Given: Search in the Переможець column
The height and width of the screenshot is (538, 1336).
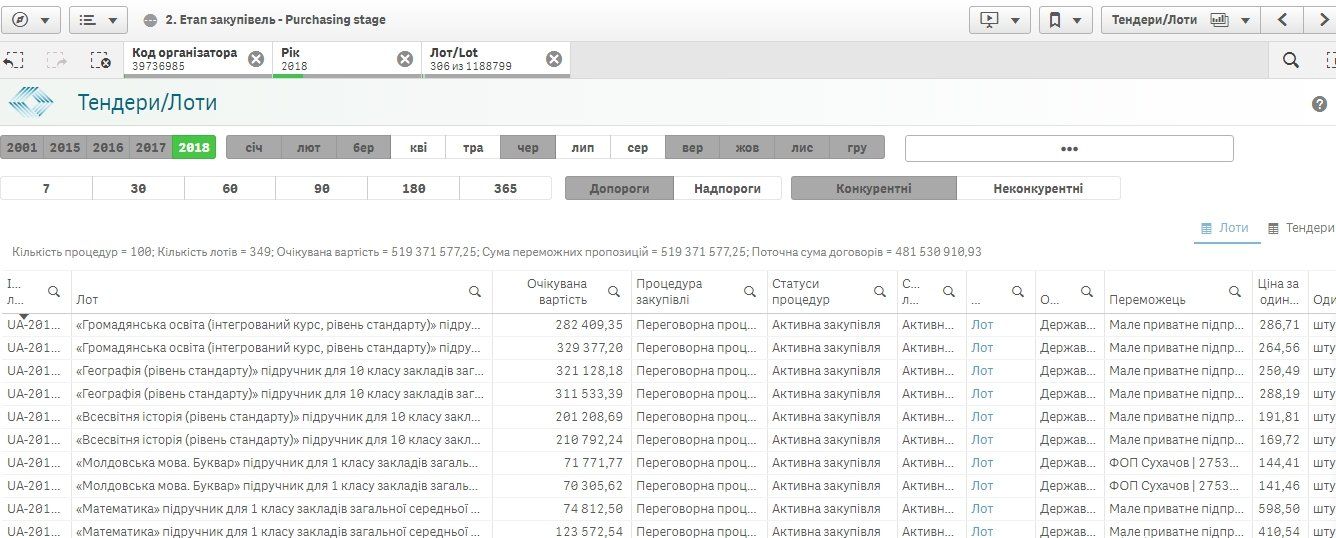Looking at the screenshot, I should [x=1236, y=292].
